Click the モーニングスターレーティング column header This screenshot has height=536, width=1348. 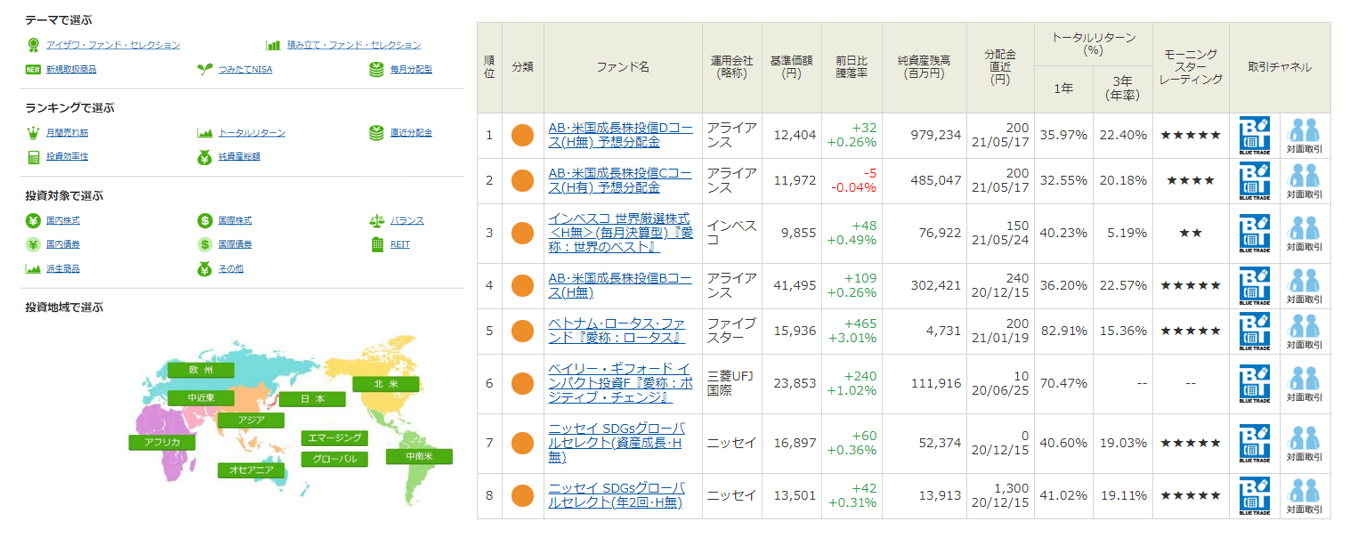click(x=1191, y=67)
